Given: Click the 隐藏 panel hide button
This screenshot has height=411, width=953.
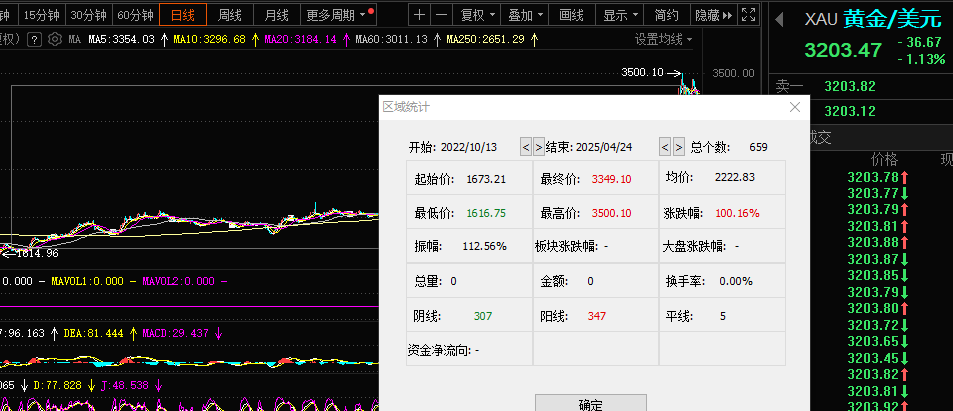Looking at the screenshot, I should click(x=714, y=15).
